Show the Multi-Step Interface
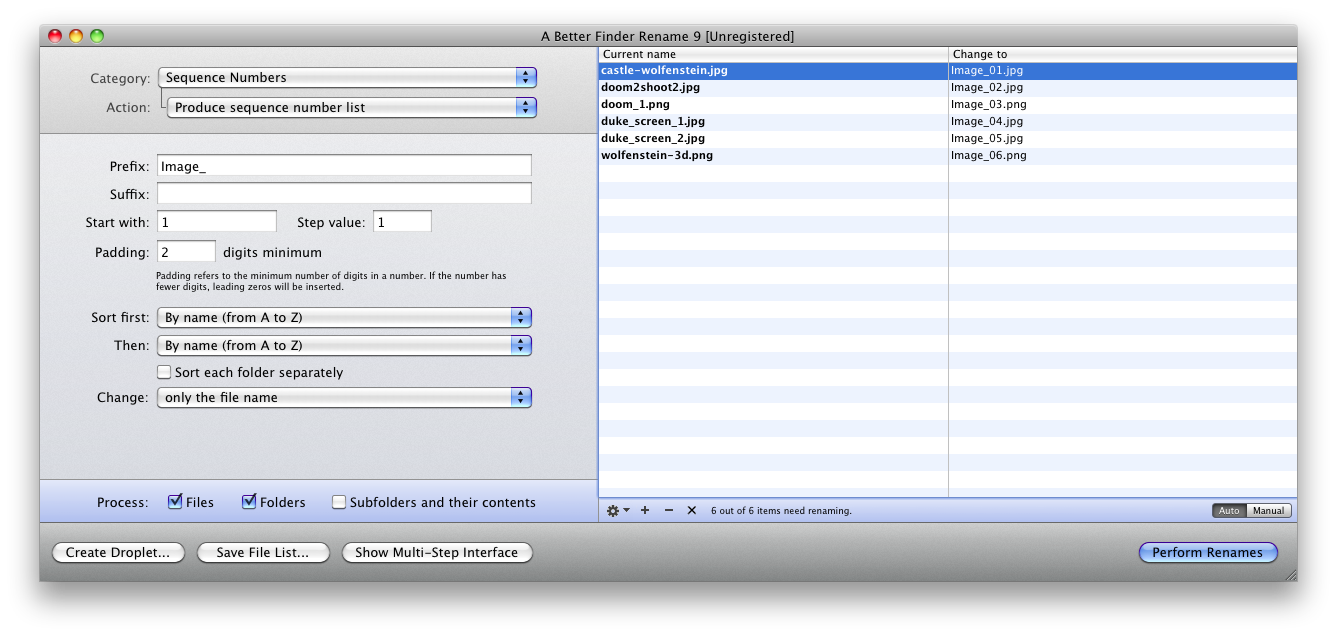This screenshot has height=636, width=1337. click(x=437, y=552)
